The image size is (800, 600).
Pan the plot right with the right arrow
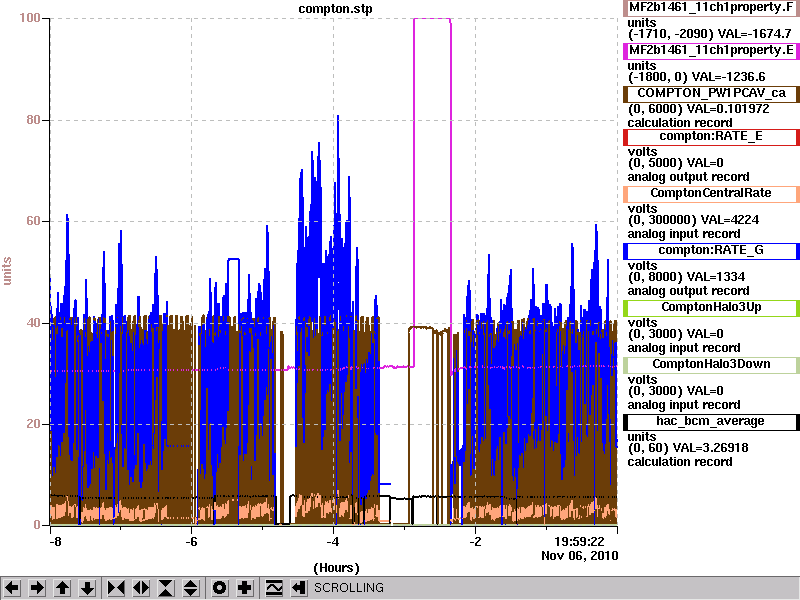coord(37,588)
